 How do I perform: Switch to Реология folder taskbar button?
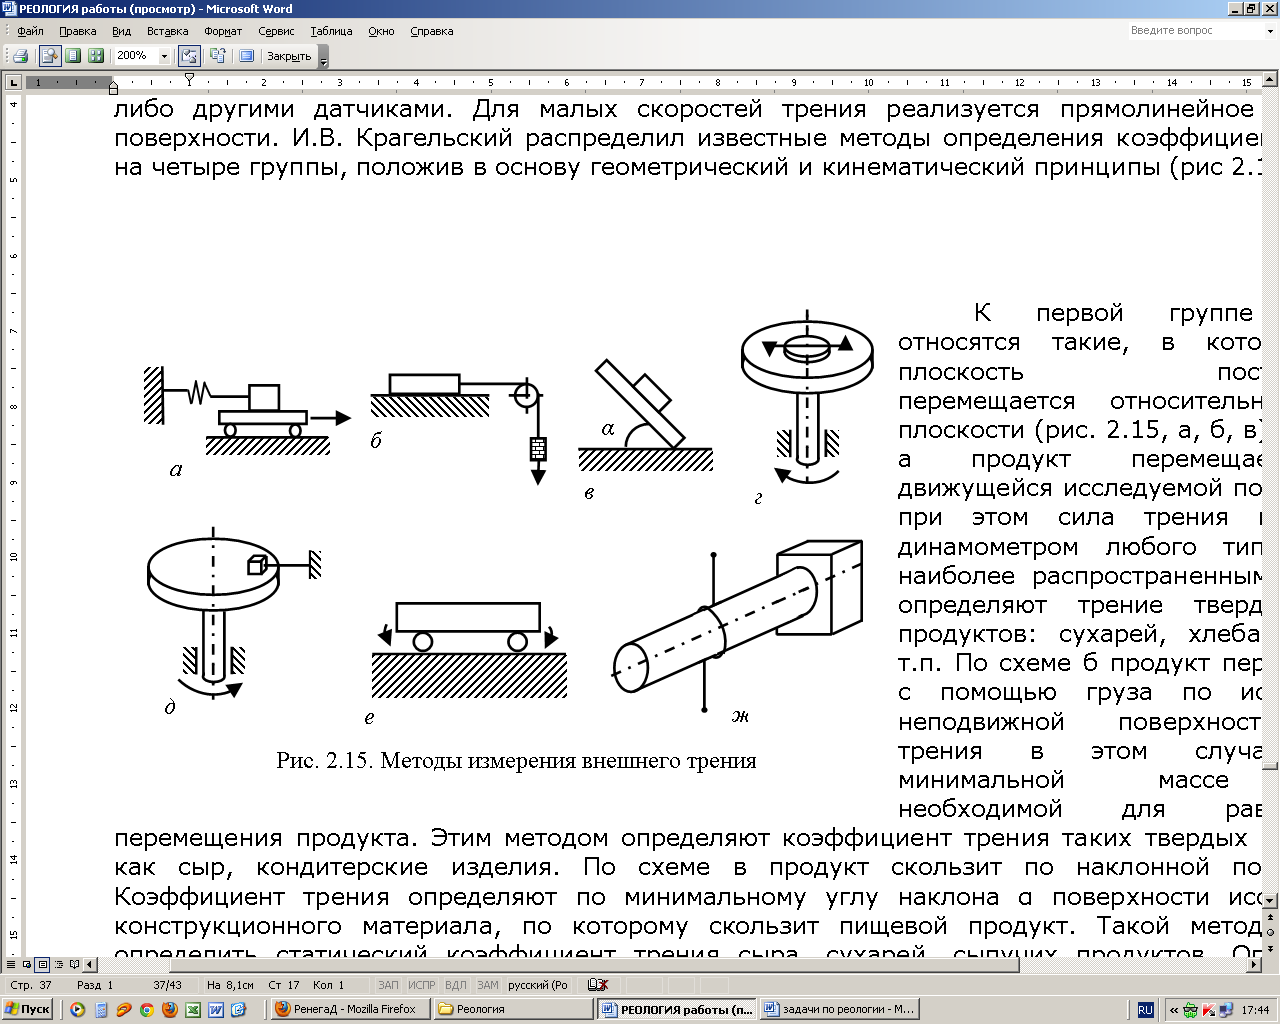click(514, 1009)
